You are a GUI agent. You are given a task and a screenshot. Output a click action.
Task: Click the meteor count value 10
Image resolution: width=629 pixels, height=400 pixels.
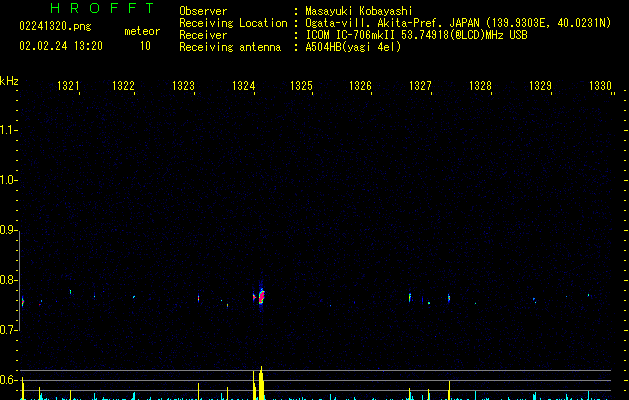coord(145,46)
